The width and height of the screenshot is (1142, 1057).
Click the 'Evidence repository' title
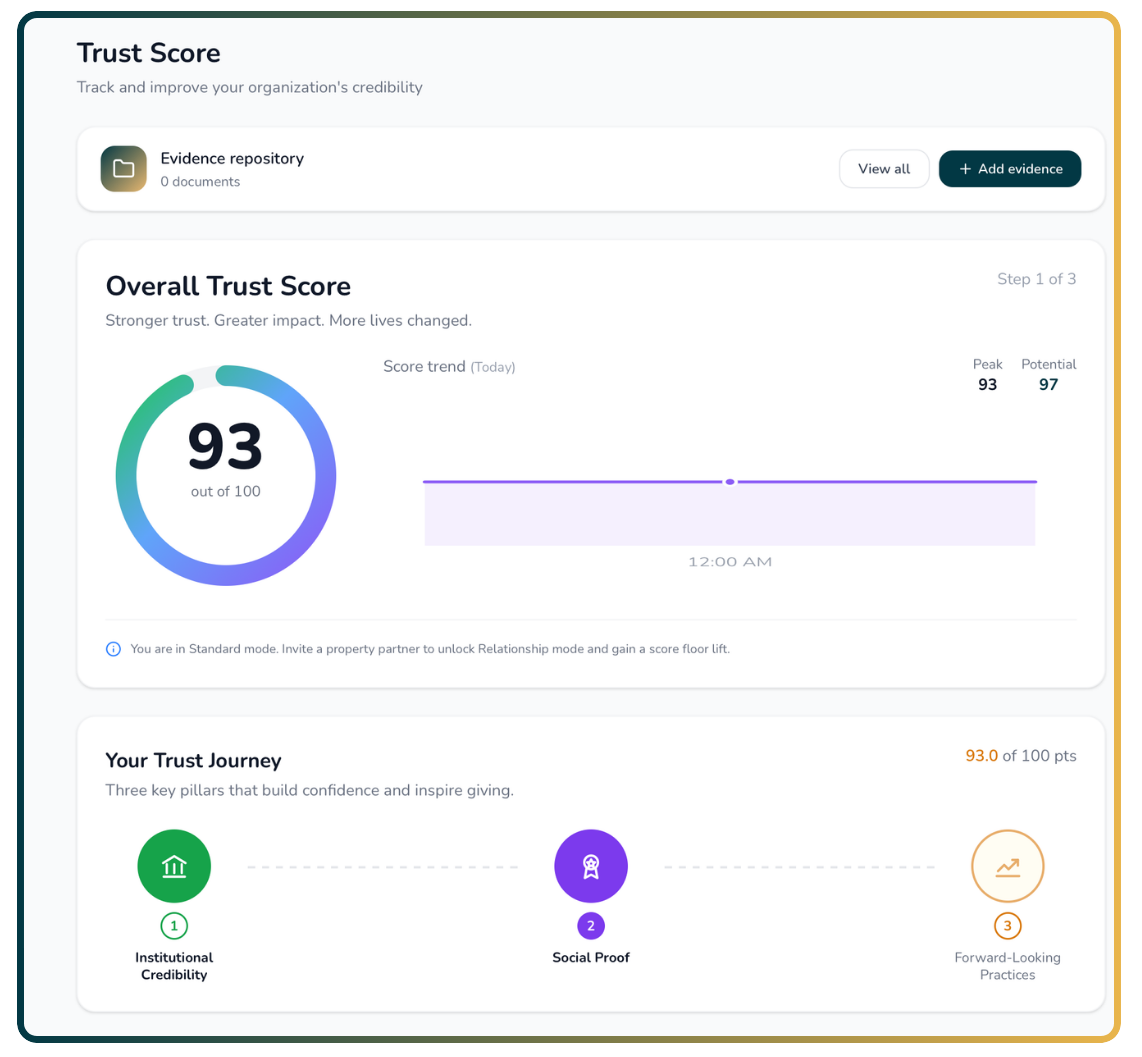[x=232, y=159]
